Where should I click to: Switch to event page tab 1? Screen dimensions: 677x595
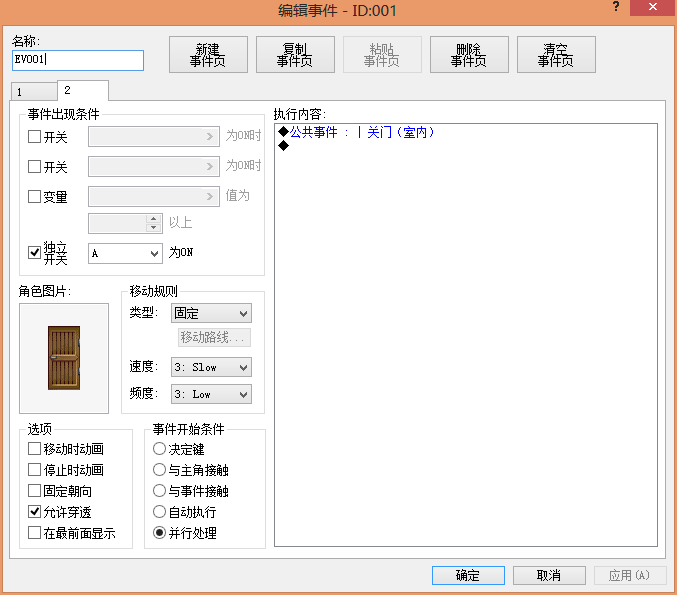(x=34, y=92)
